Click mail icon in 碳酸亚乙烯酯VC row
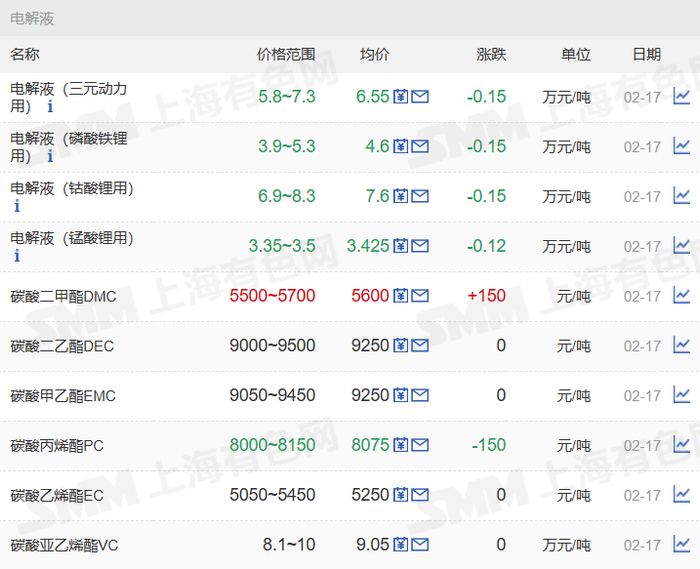Viewport: 700px width, 569px height. (420, 544)
